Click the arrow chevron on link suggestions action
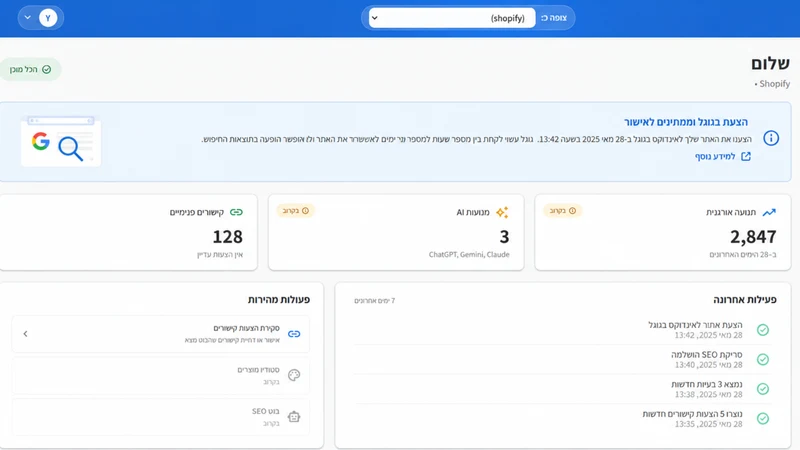 click(x=26, y=334)
